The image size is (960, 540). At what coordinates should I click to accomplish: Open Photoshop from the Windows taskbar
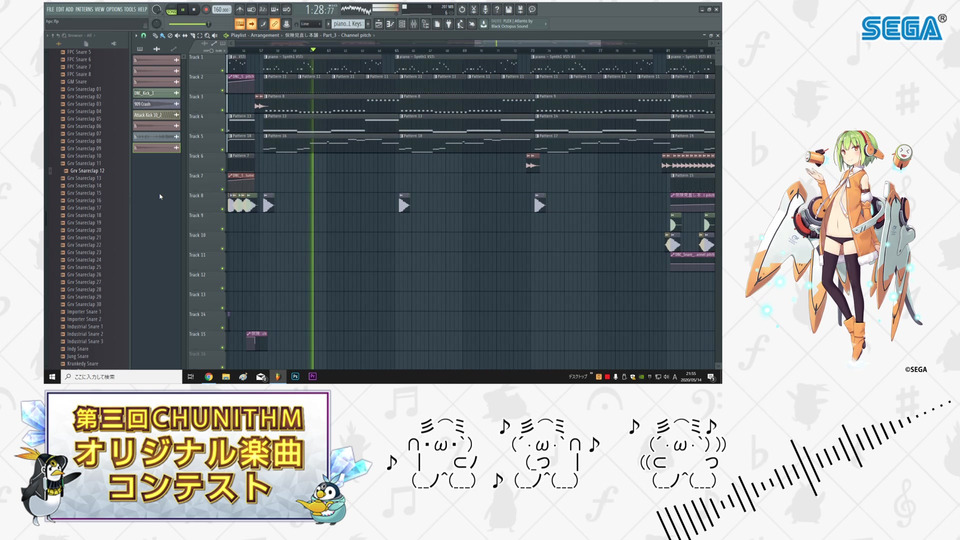tap(295, 377)
